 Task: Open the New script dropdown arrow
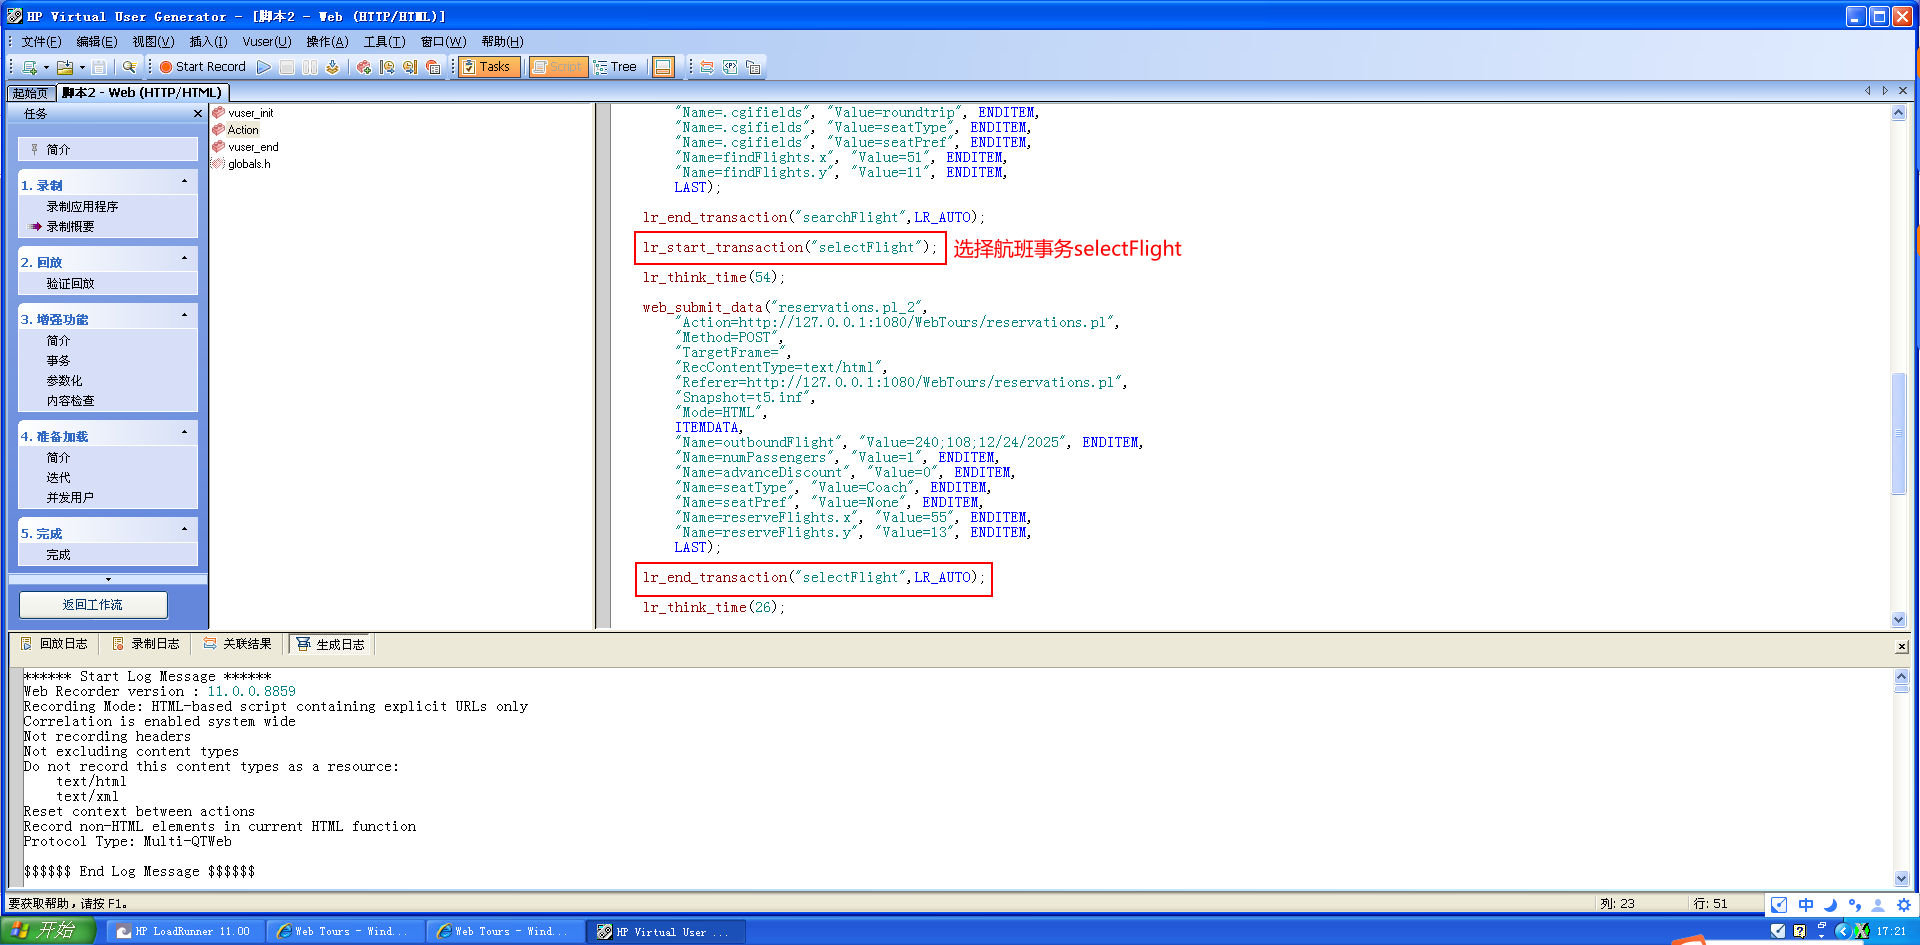[x=46, y=68]
